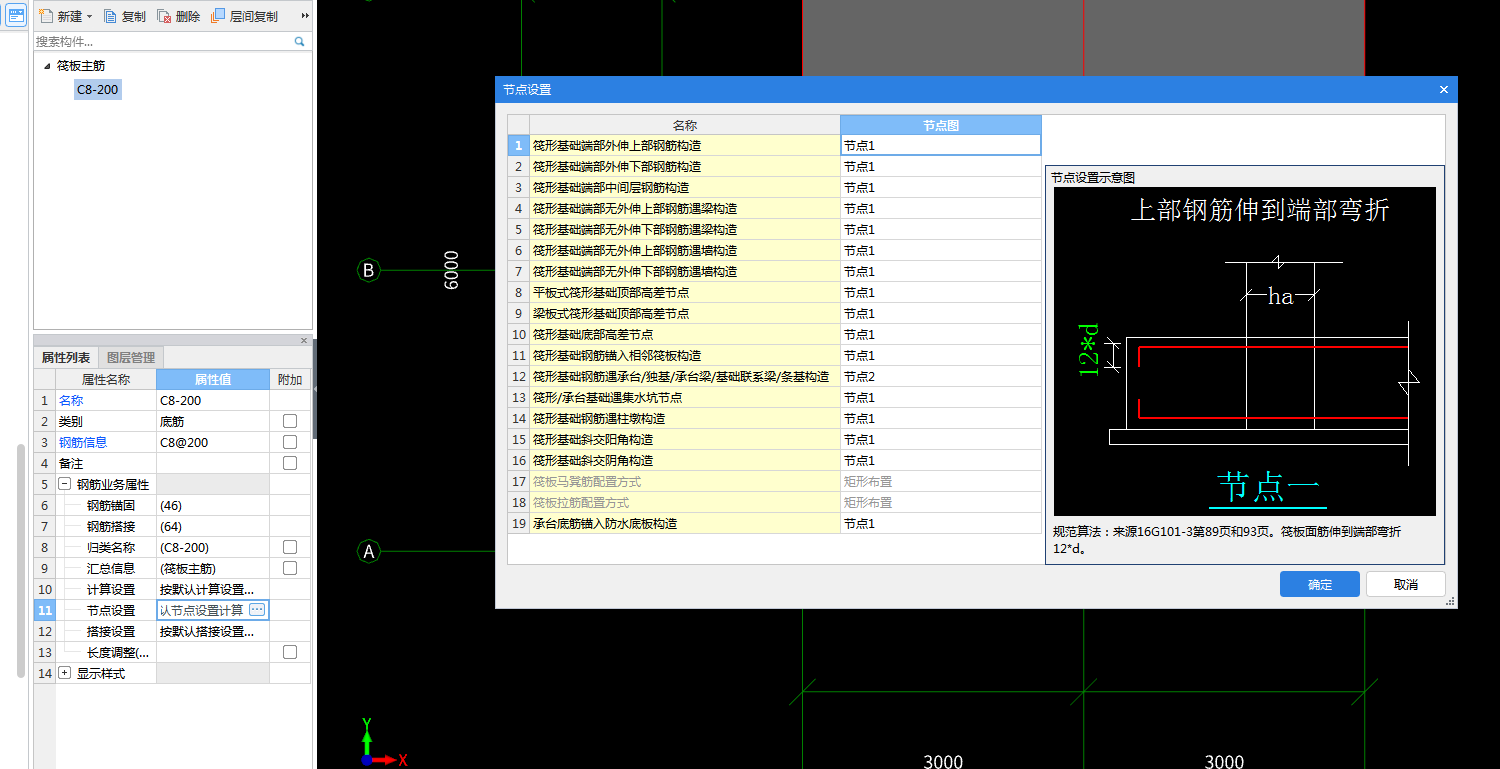Select row 筏形基础斜交阳角构造

[x=685, y=440]
